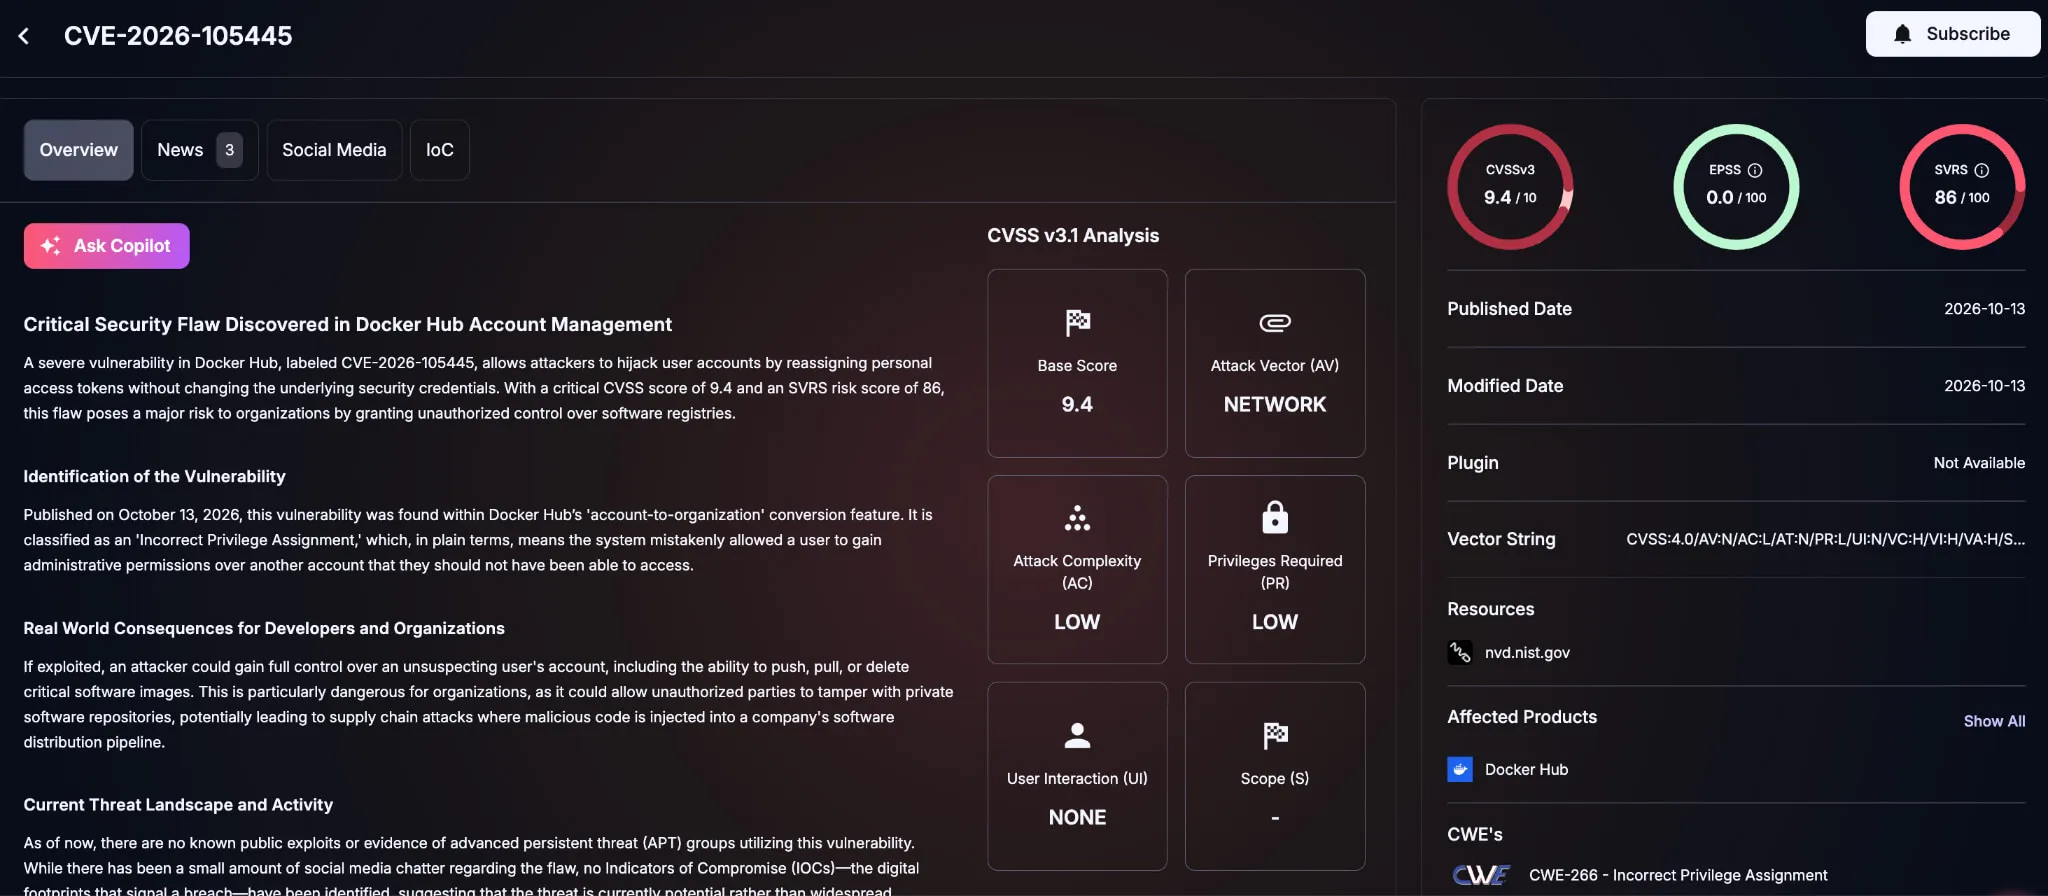Click the User Interaction NONE value

coord(1077,818)
